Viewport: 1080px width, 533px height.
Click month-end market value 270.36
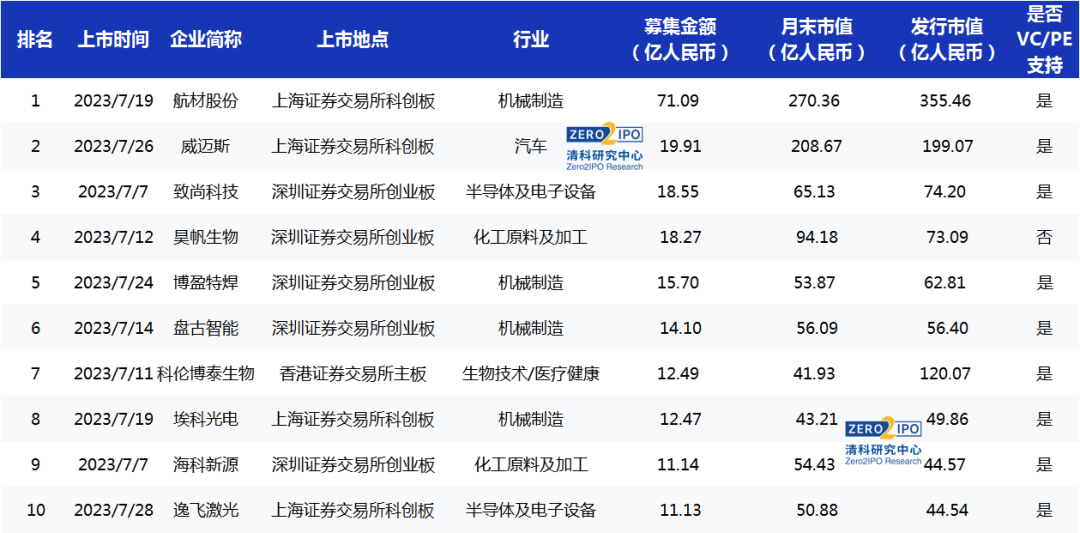pos(814,101)
